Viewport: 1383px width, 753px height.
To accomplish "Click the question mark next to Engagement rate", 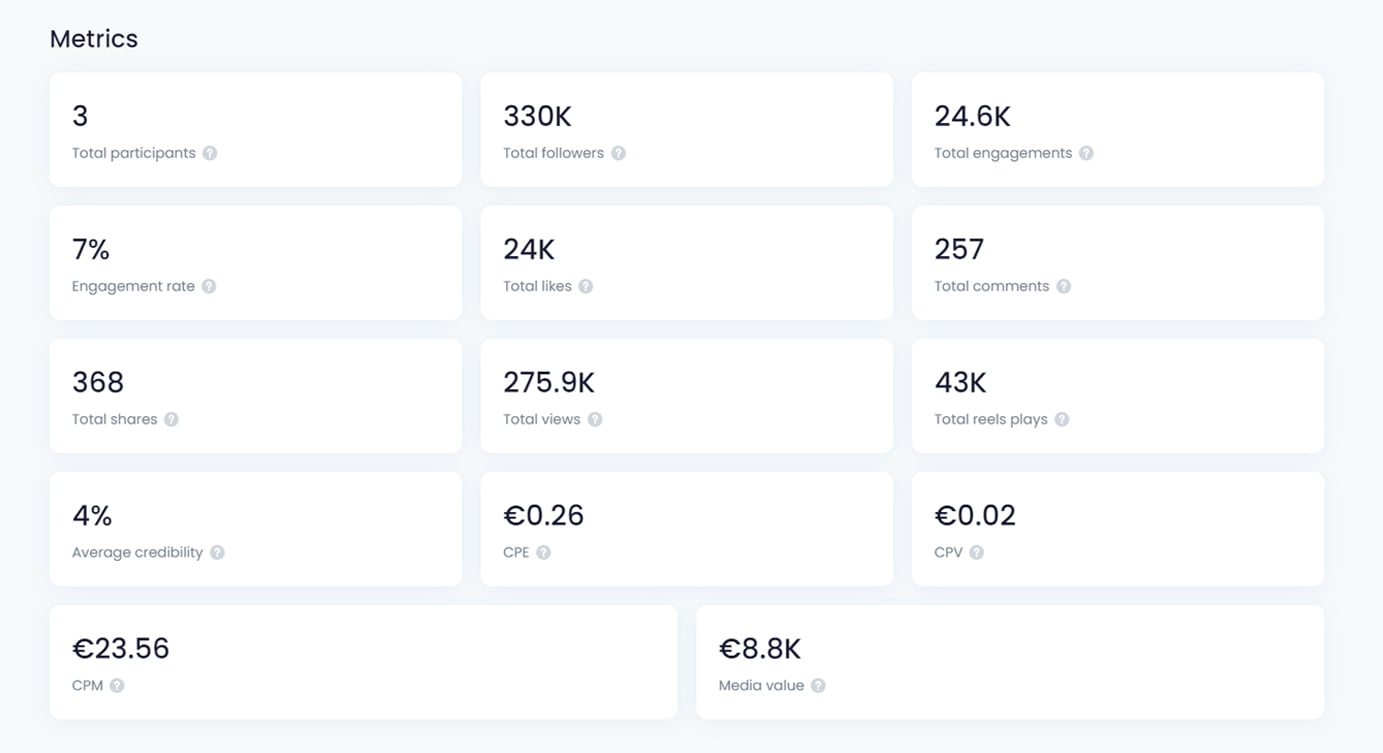I will click(x=209, y=286).
